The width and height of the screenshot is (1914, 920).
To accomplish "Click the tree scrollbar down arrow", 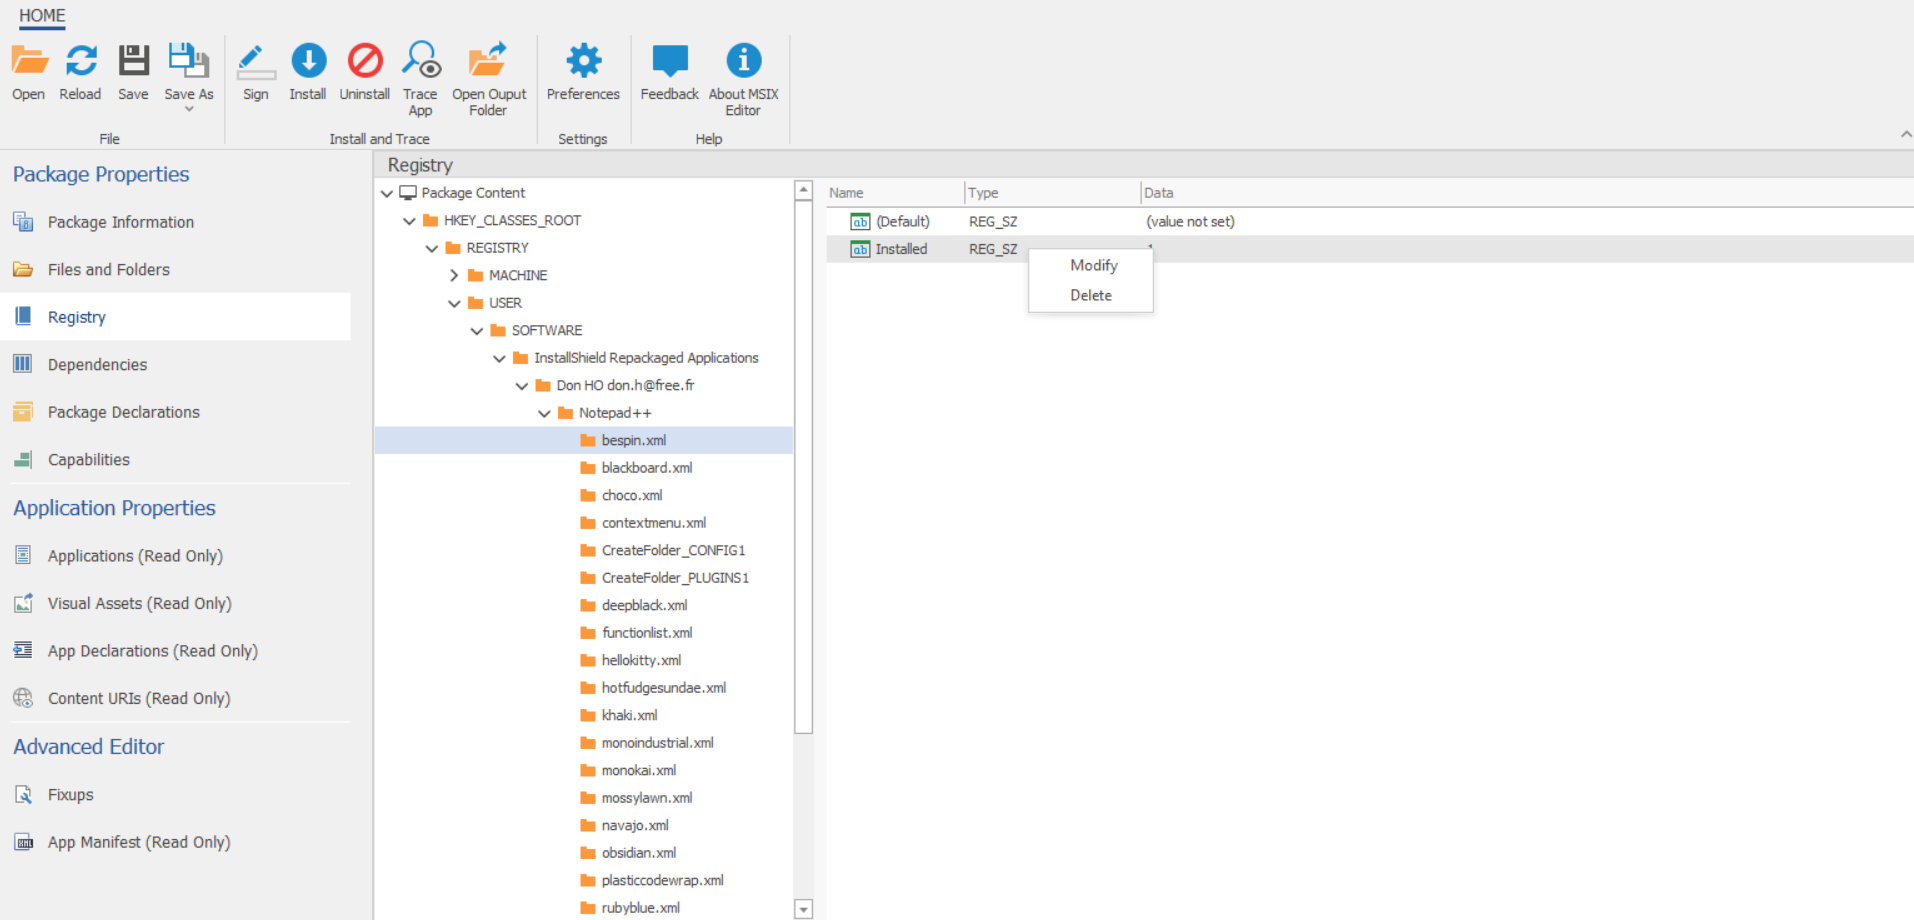I will click(x=803, y=909).
